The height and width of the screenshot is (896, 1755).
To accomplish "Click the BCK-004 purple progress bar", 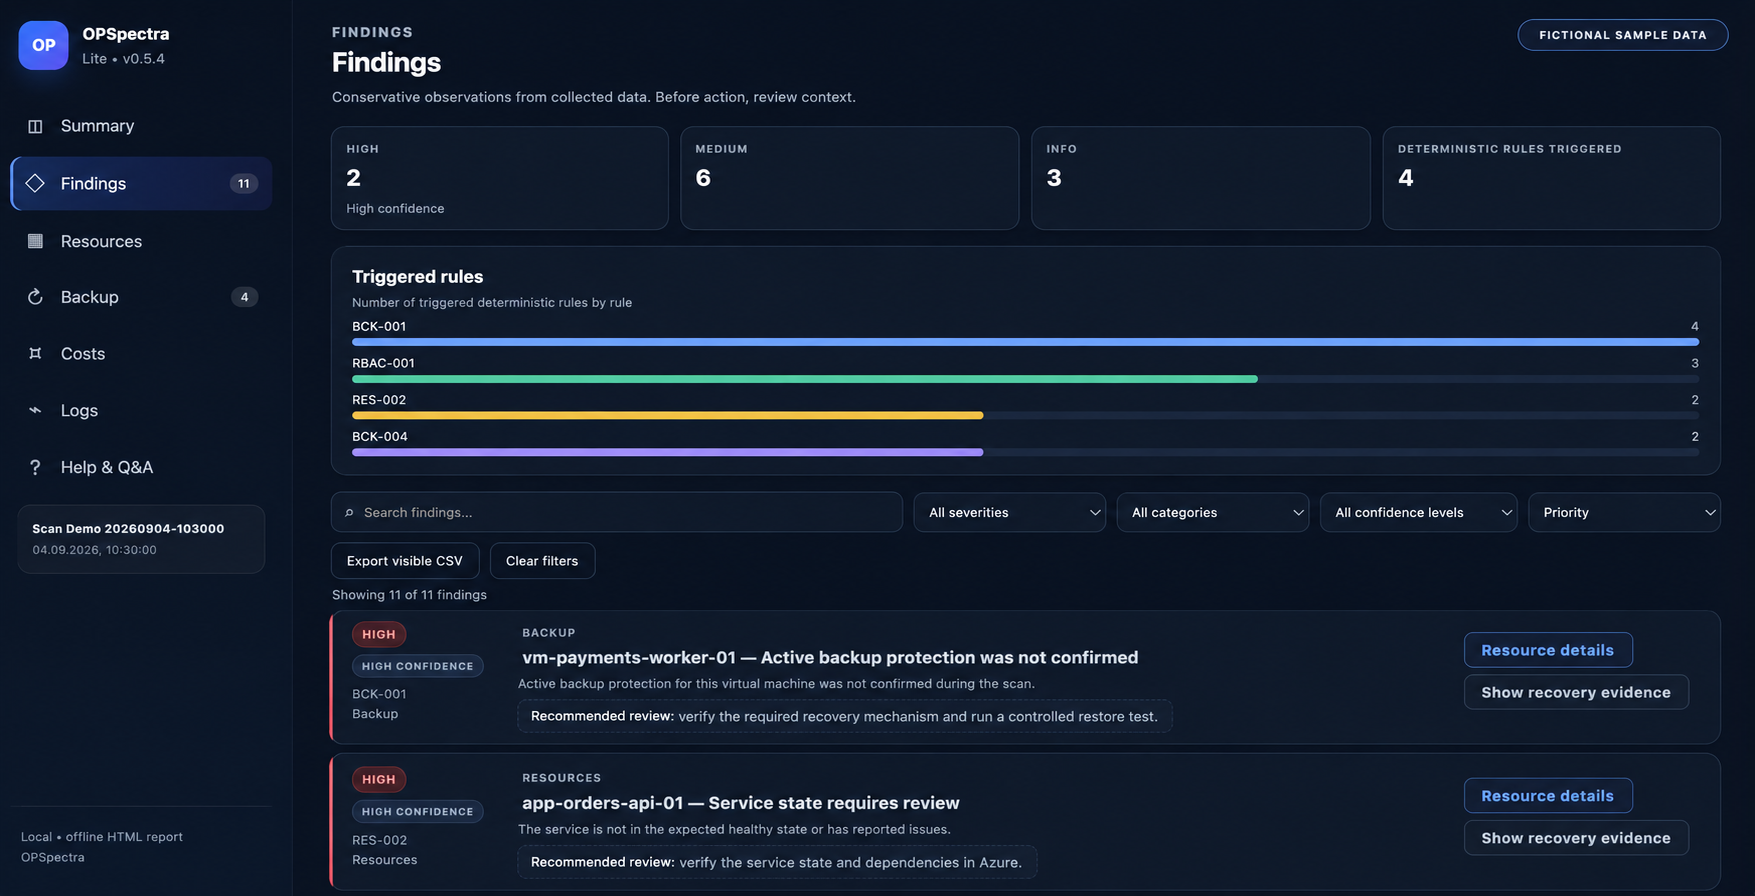I will coord(668,452).
